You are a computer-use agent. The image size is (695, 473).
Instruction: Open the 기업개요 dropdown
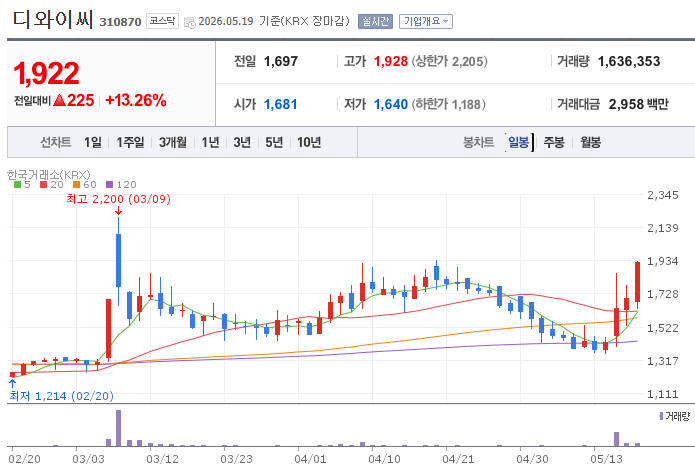(426, 21)
